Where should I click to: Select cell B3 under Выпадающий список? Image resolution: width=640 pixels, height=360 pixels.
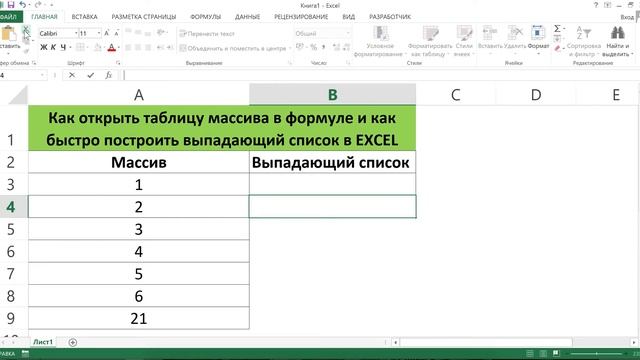click(x=333, y=184)
